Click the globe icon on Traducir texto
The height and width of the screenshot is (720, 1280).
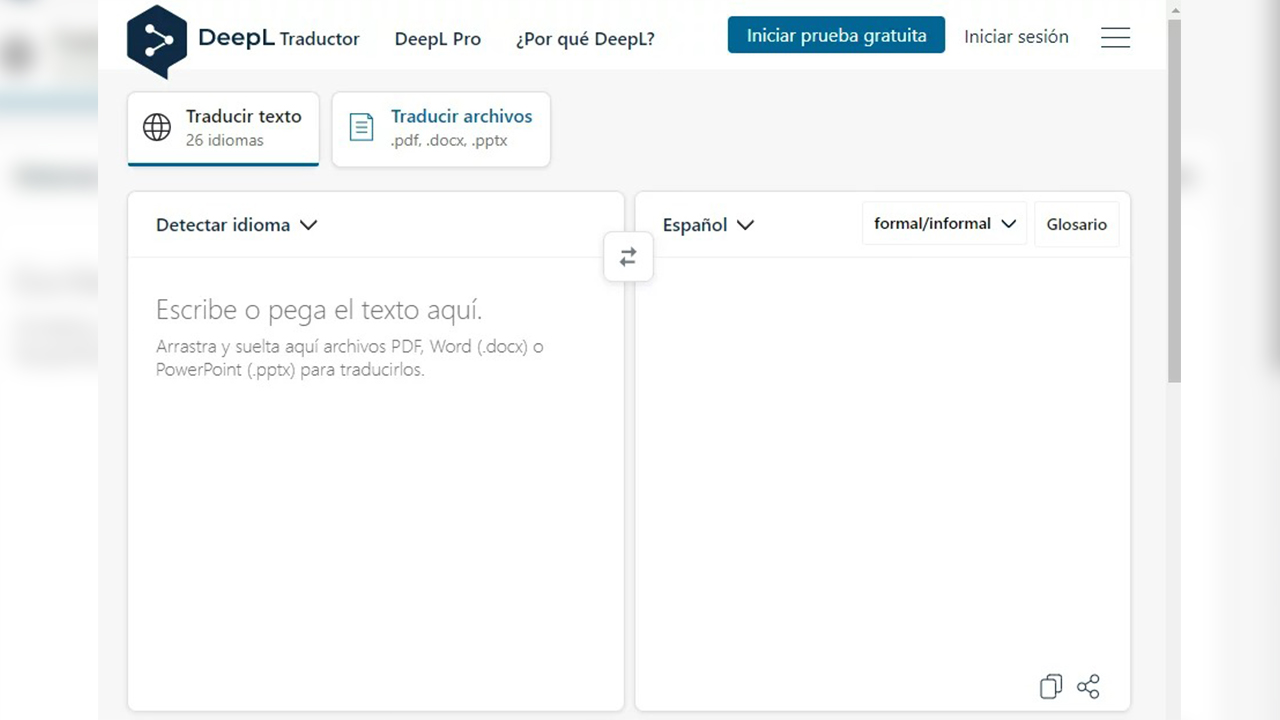pos(157,128)
